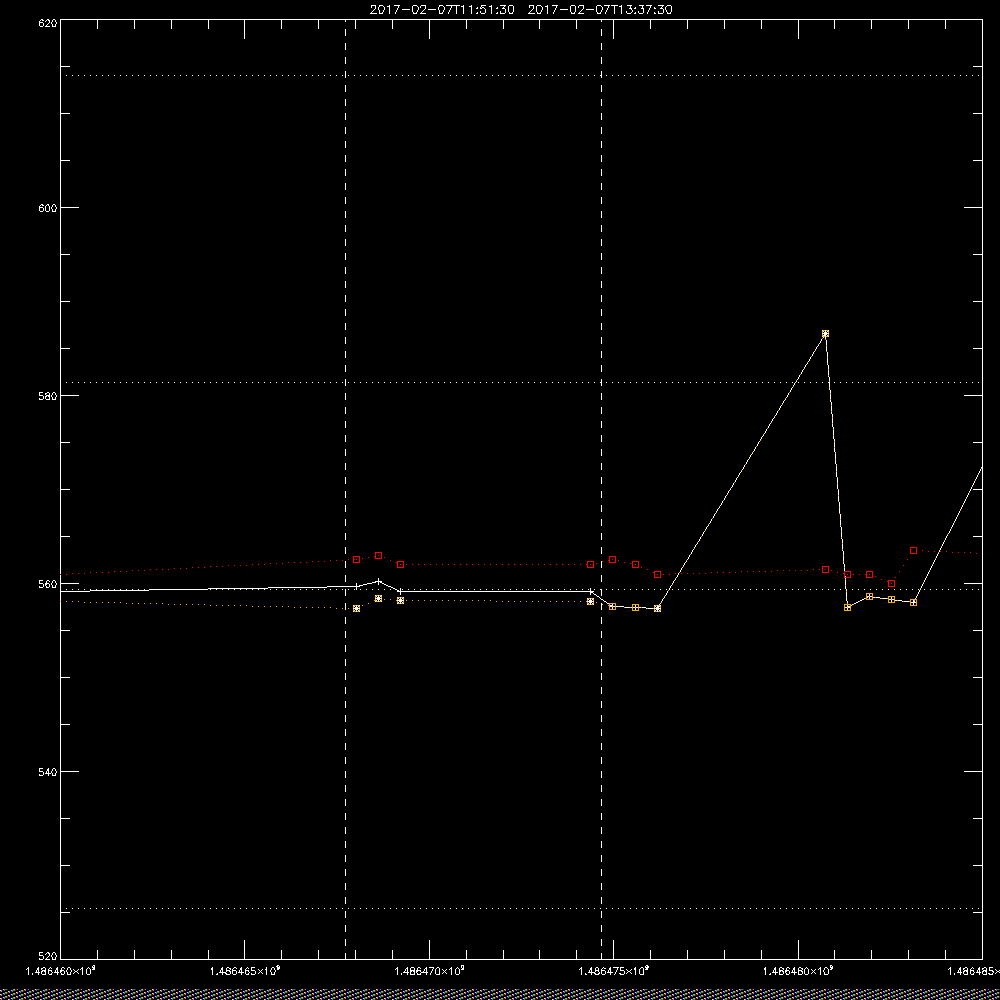Click the y-axis label 580
Screen dimensions: 1000x1000
pos(48,395)
